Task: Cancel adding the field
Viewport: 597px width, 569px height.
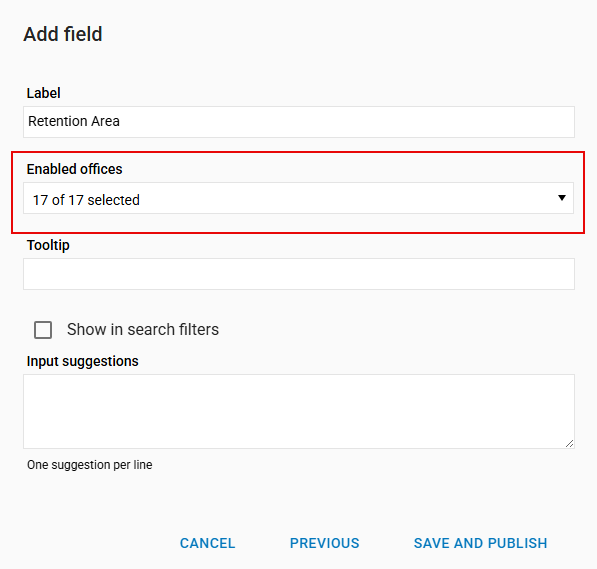Action: (x=208, y=543)
